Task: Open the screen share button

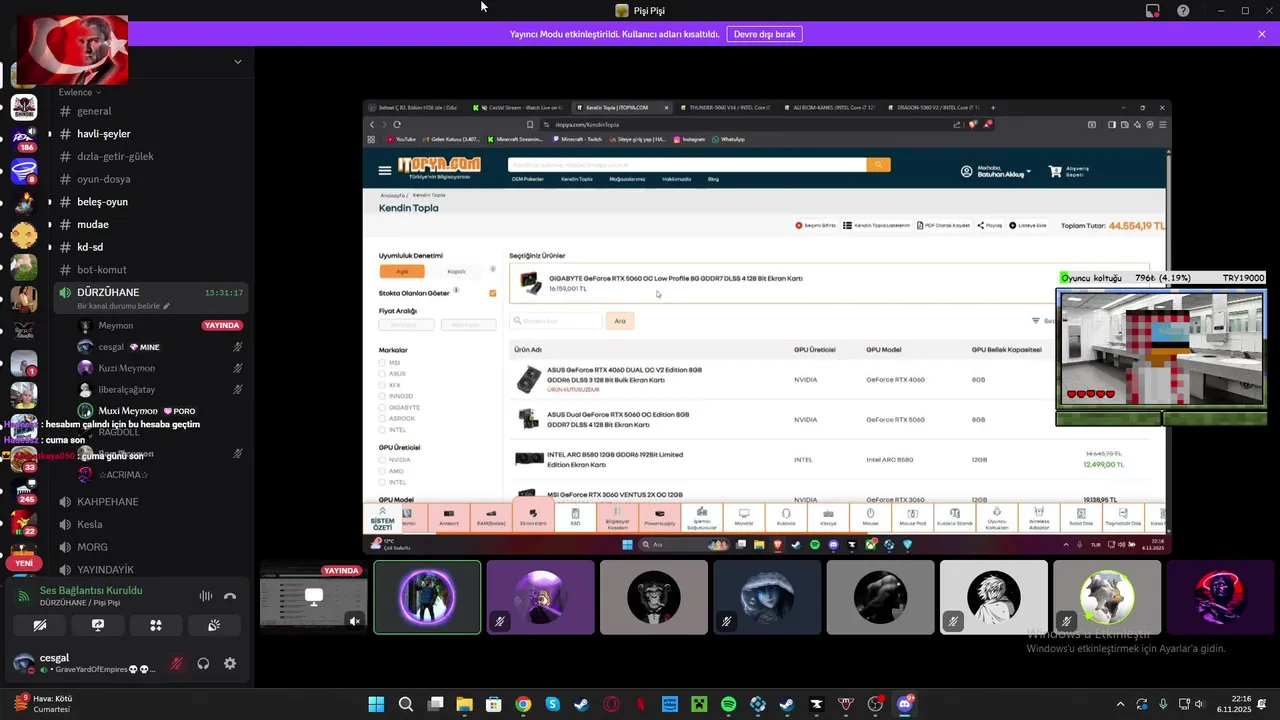Action: click(x=98, y=625)
